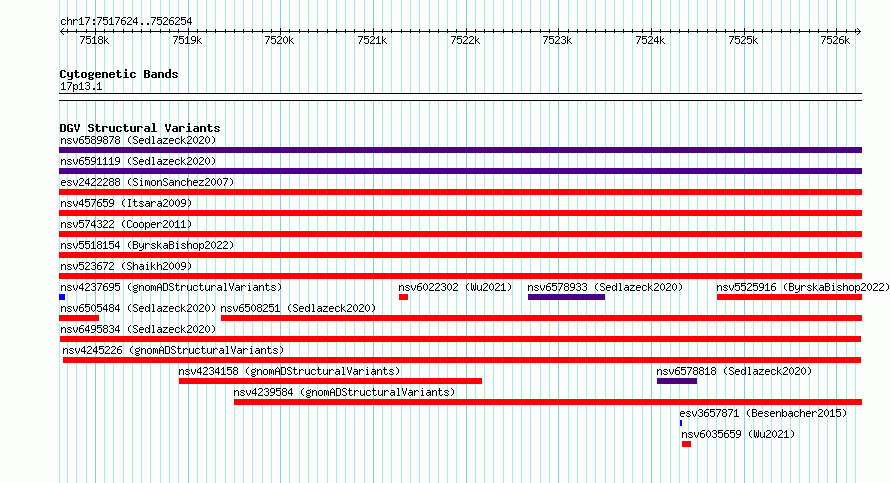Select the short red nsv6505484 bar
Viewport: 890px width, 483px height.
[79, 318]
